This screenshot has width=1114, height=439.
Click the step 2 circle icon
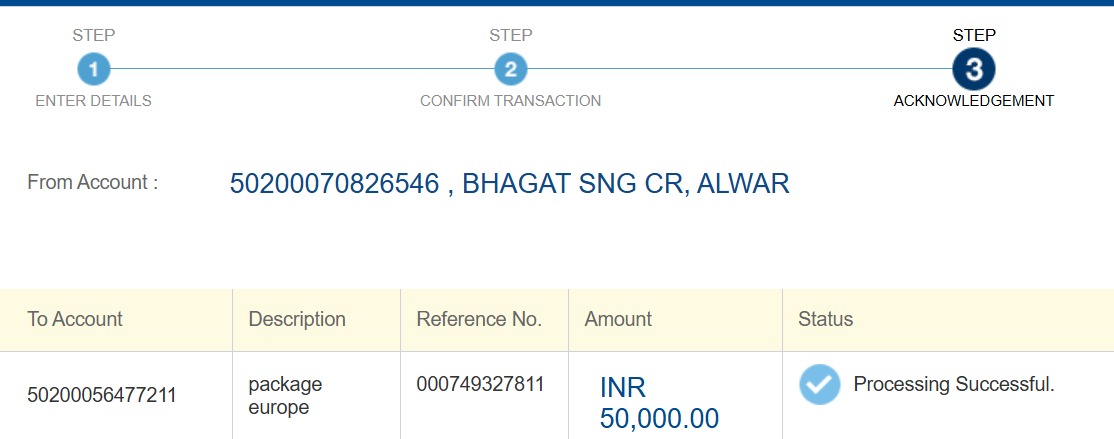click(x=510, y=69)
